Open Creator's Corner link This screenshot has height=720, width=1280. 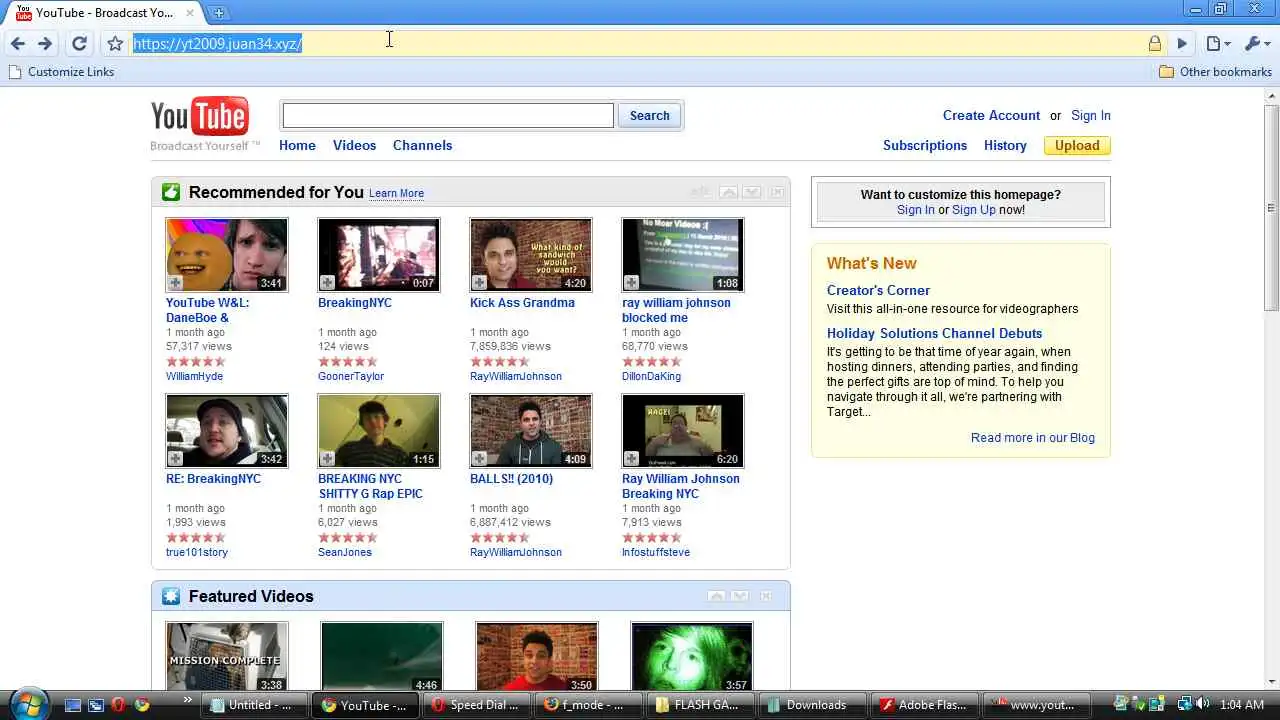[x=878, y=290]
